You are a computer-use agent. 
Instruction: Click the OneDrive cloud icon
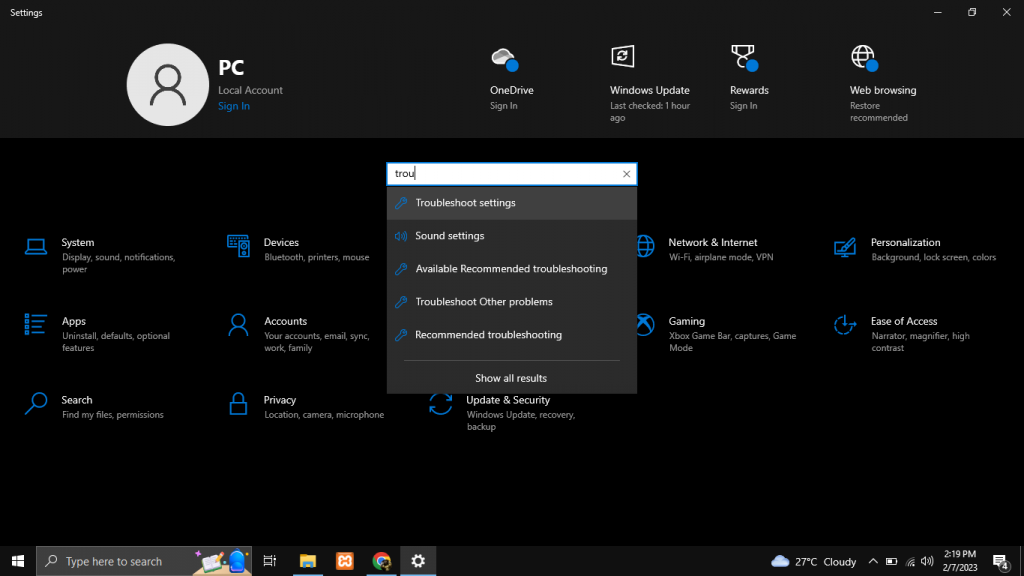[504, 59]
